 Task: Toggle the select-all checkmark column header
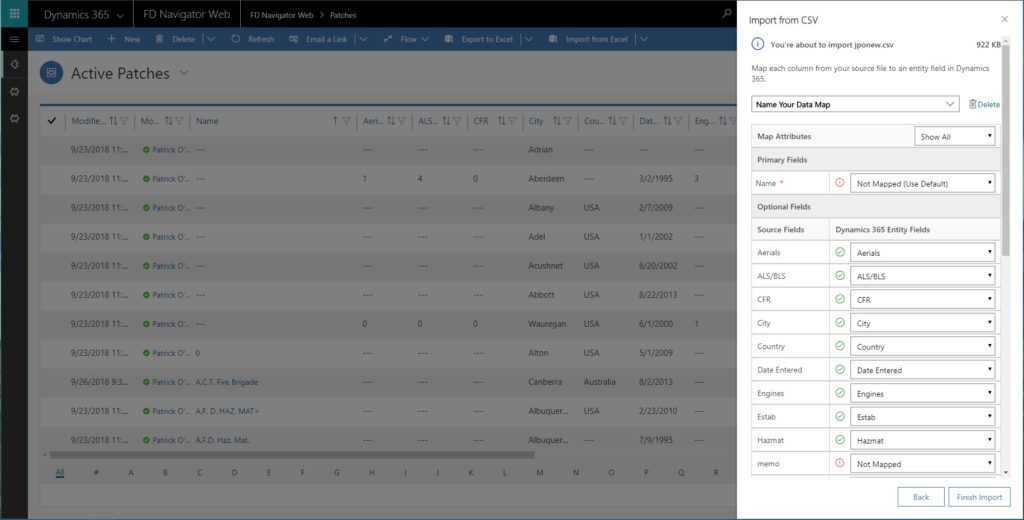coord(52,121)
